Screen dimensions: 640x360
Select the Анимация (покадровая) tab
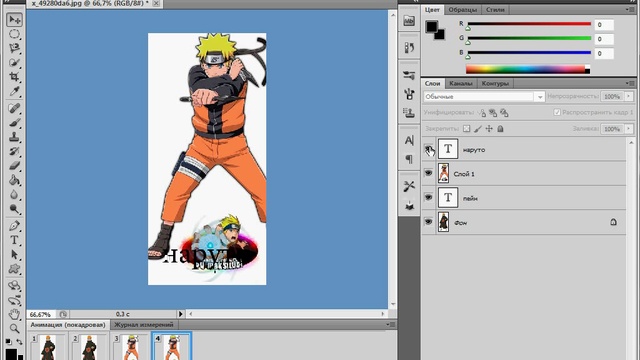point(68,324)
